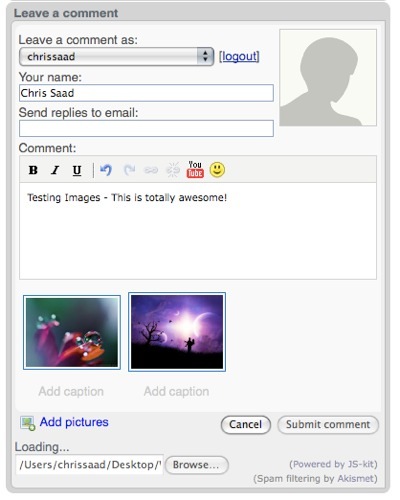The width and height of the screenshot is (400, 500).
Task: Click the undo arrow icon
Action: pos(106,170)
